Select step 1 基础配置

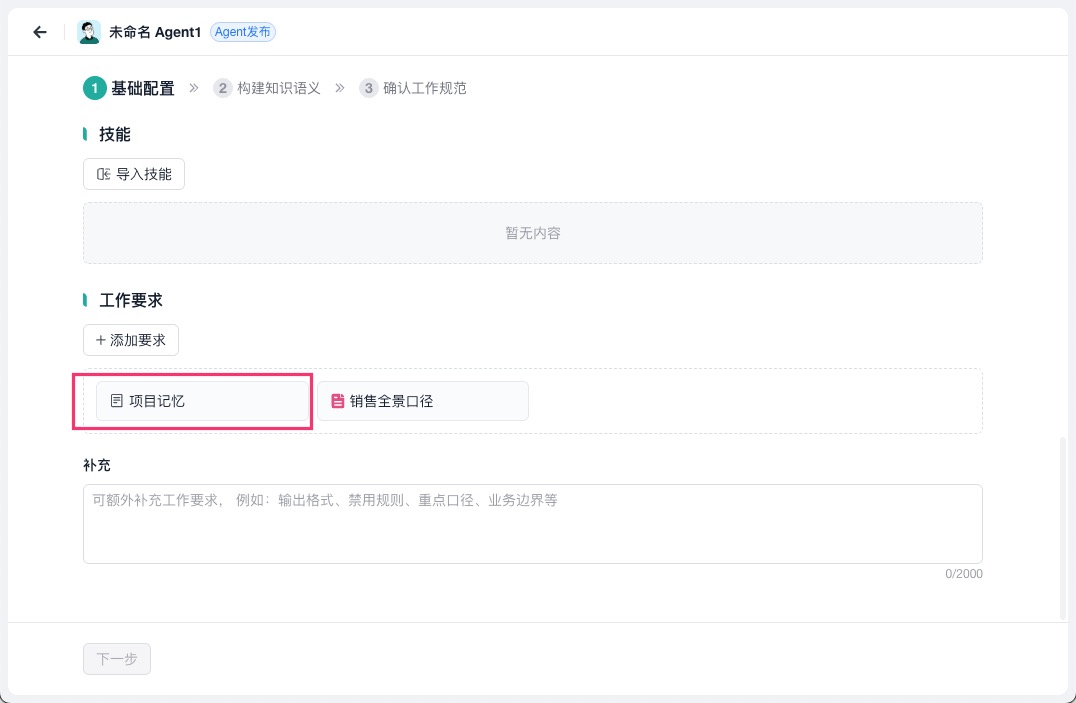(130, 88)
